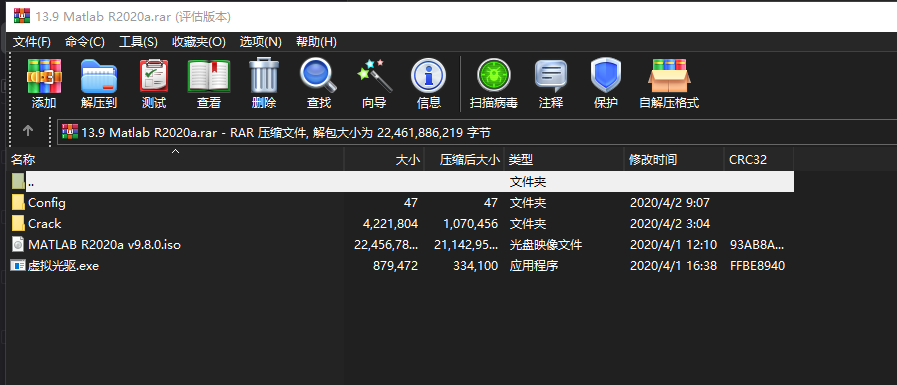The height and width of the screenshot is (385, 897).
Task: Click date 2020/4/1 16:38
Action: pyautogui.click(x=673, y=266)
